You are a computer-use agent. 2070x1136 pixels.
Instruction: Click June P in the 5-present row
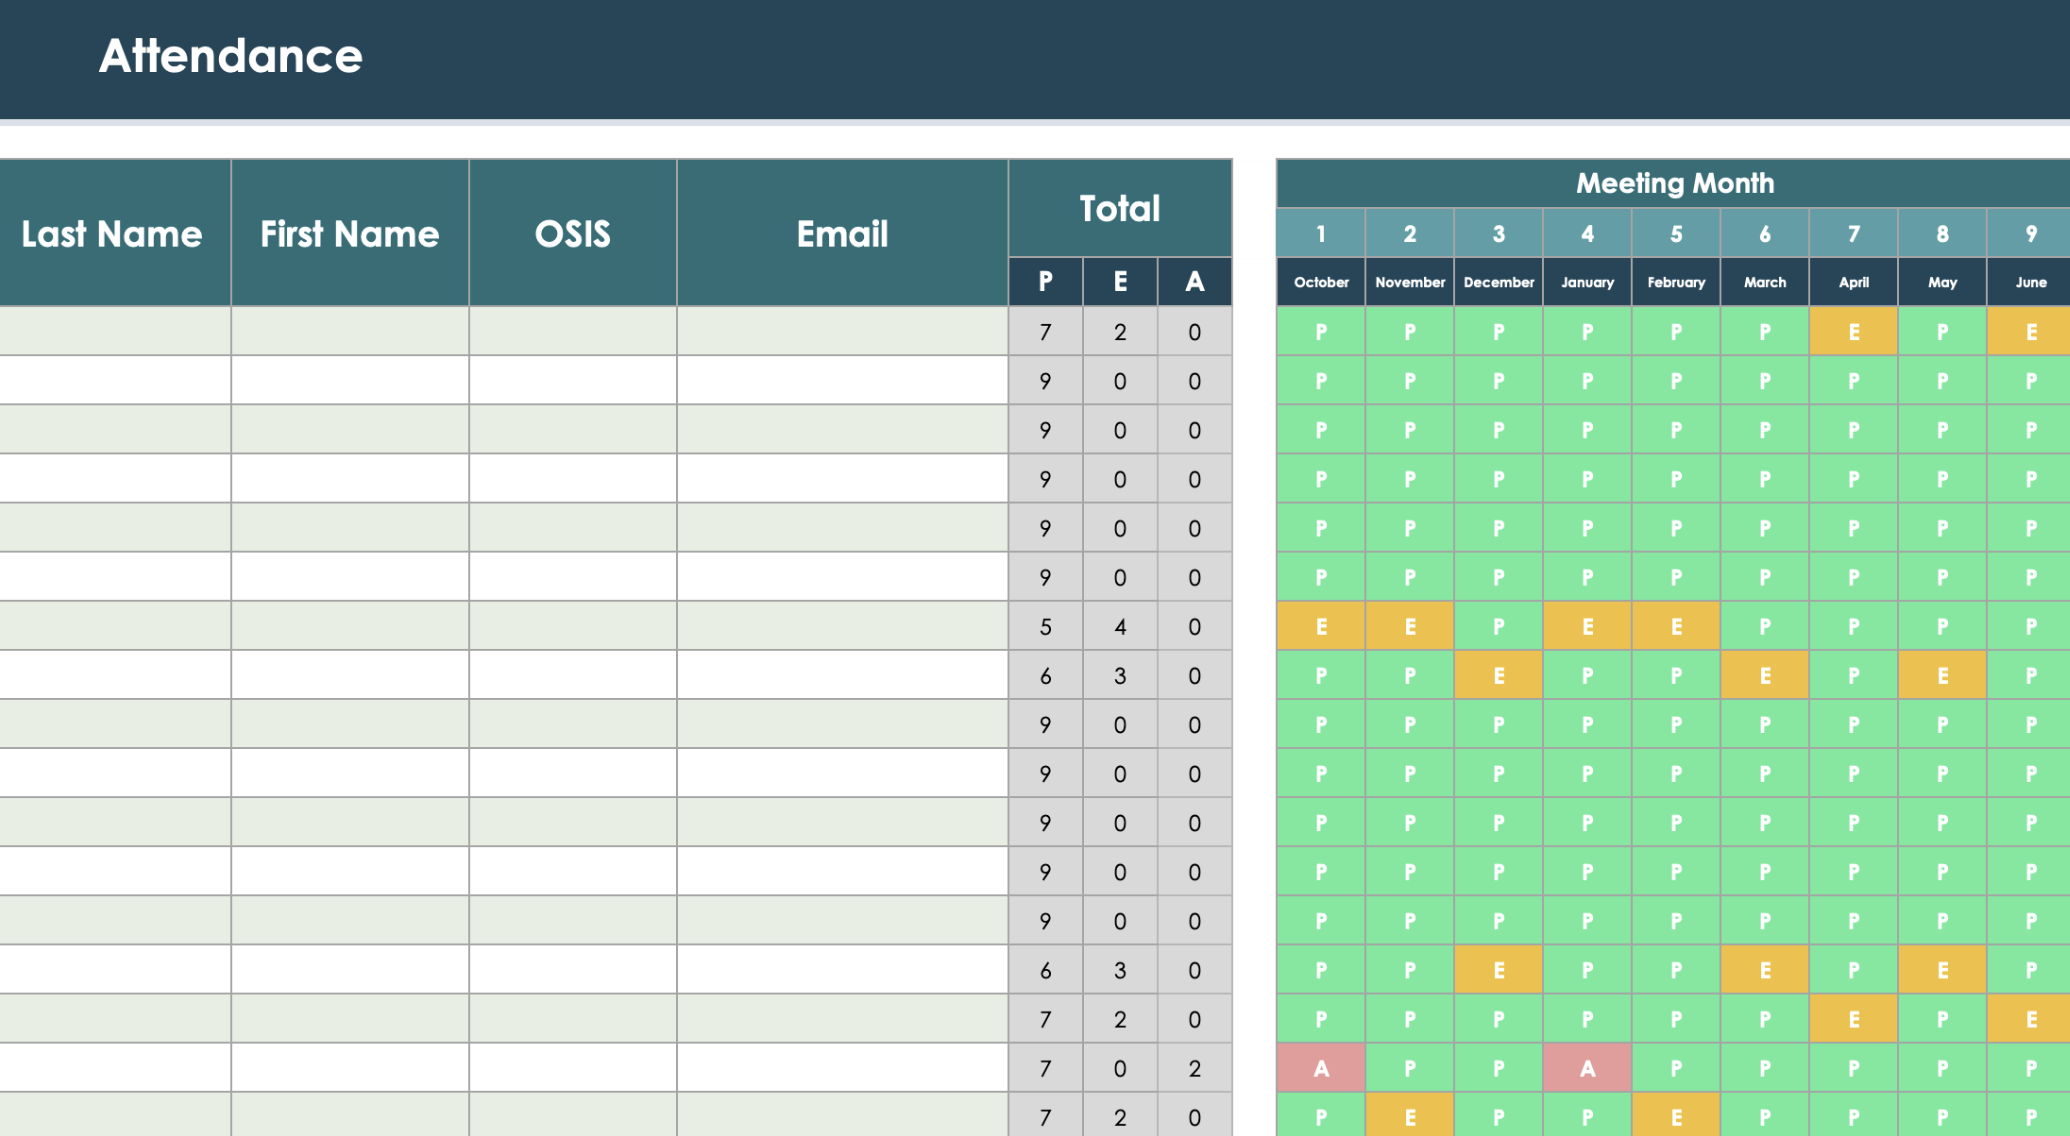click(x=2030, y=627)
